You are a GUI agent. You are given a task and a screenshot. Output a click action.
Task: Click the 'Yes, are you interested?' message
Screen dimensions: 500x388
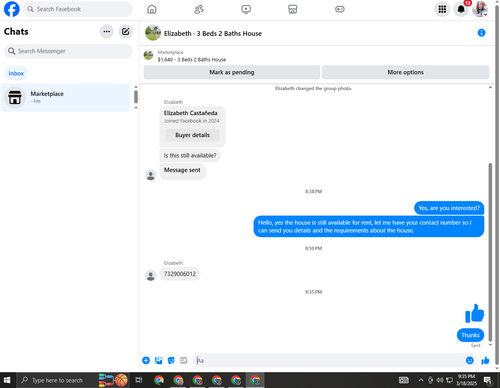449,208
